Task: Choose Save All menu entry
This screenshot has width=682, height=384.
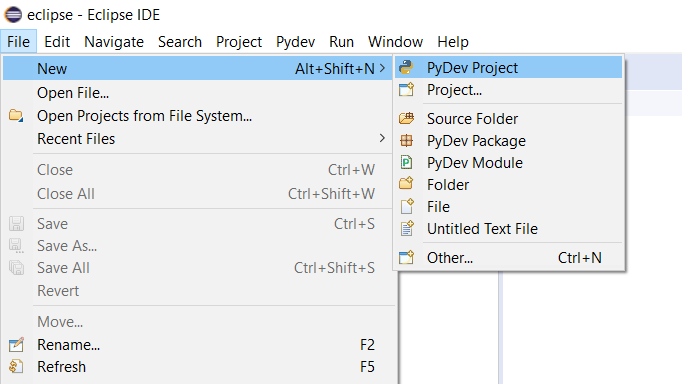Action: (x=197, y=267)
